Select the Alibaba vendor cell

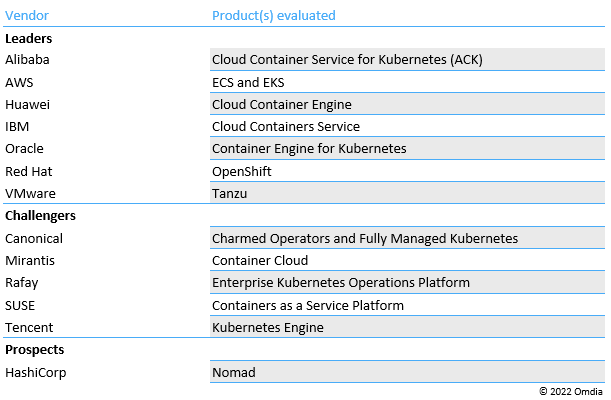27,60
